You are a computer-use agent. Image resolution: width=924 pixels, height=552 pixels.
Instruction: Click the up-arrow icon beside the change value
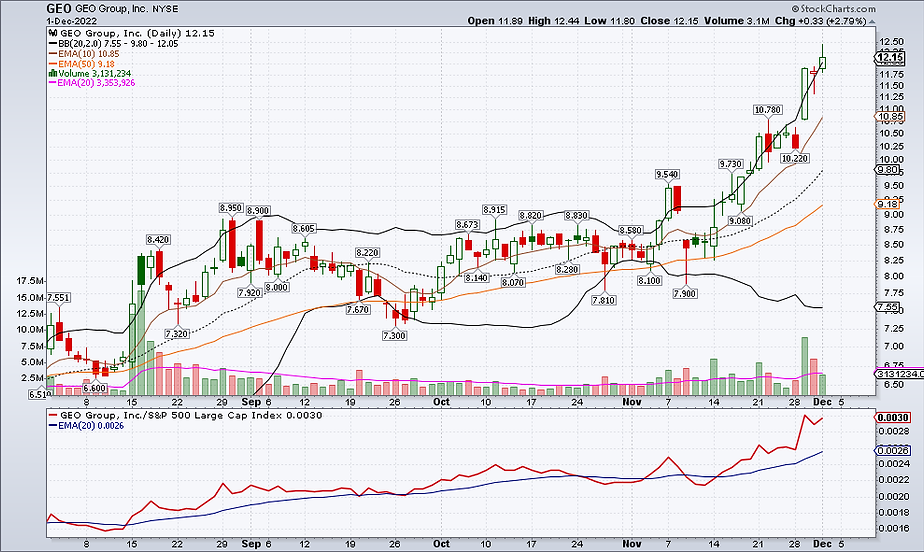pyautogui.click(x=872, y=21)
